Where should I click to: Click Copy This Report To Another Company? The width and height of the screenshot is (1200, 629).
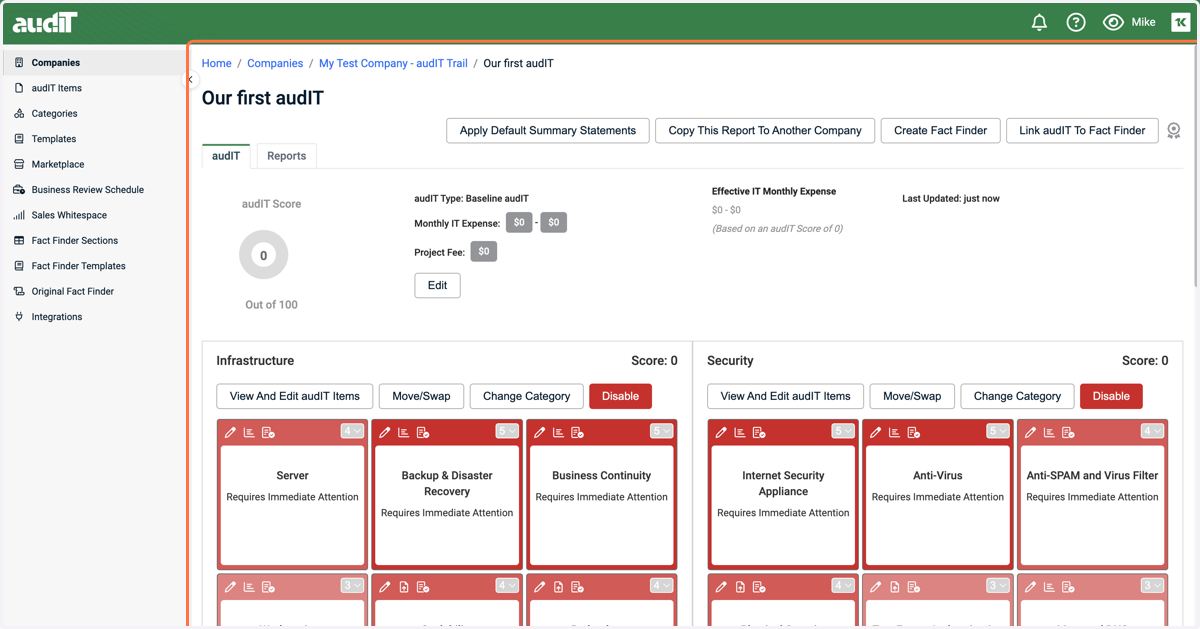tap(765, 130)
